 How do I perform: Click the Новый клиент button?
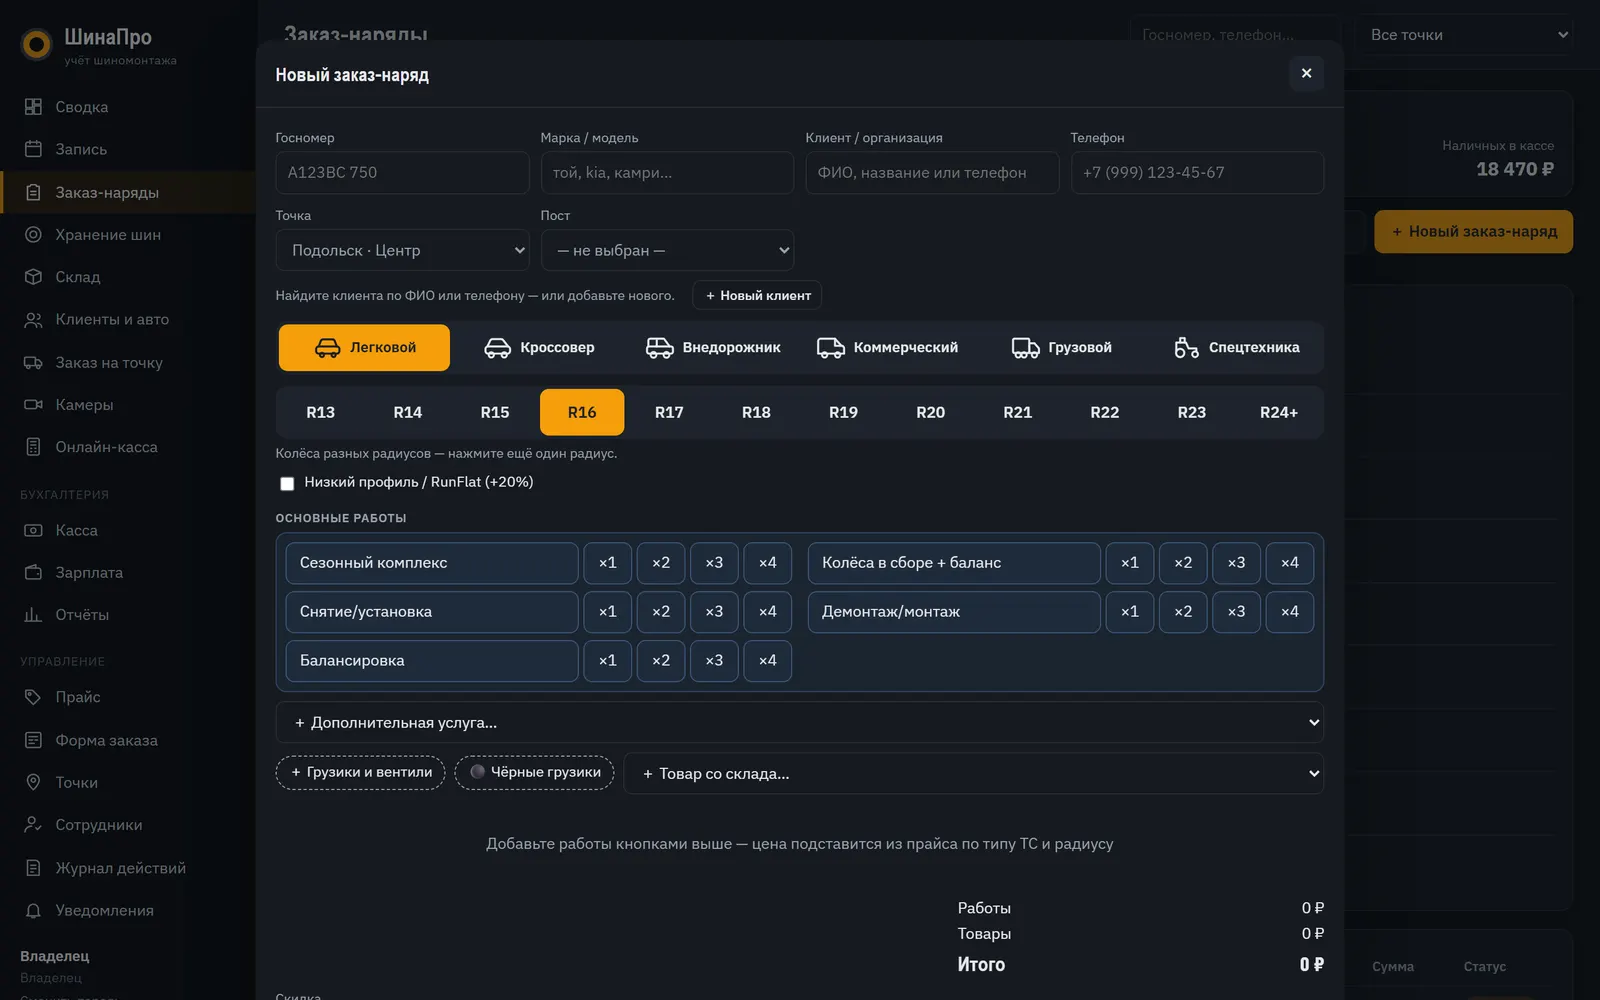(x=757, y=296)
